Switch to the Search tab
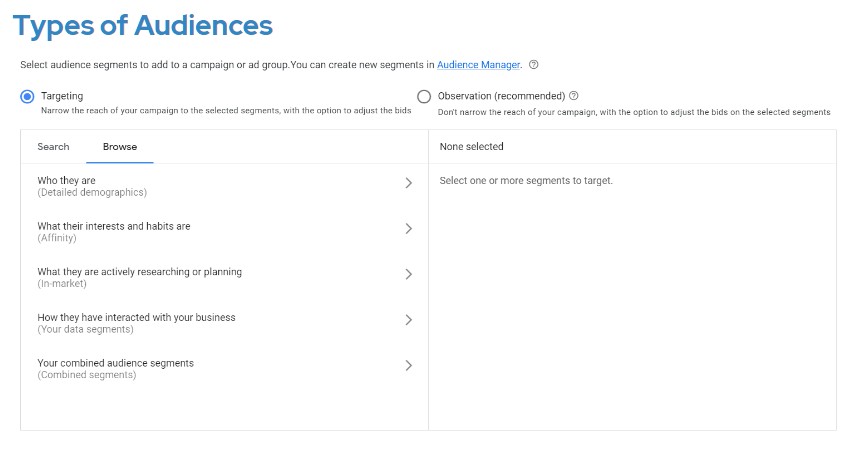The width and height of the screenshot is (851, 451). coord(54,147)
